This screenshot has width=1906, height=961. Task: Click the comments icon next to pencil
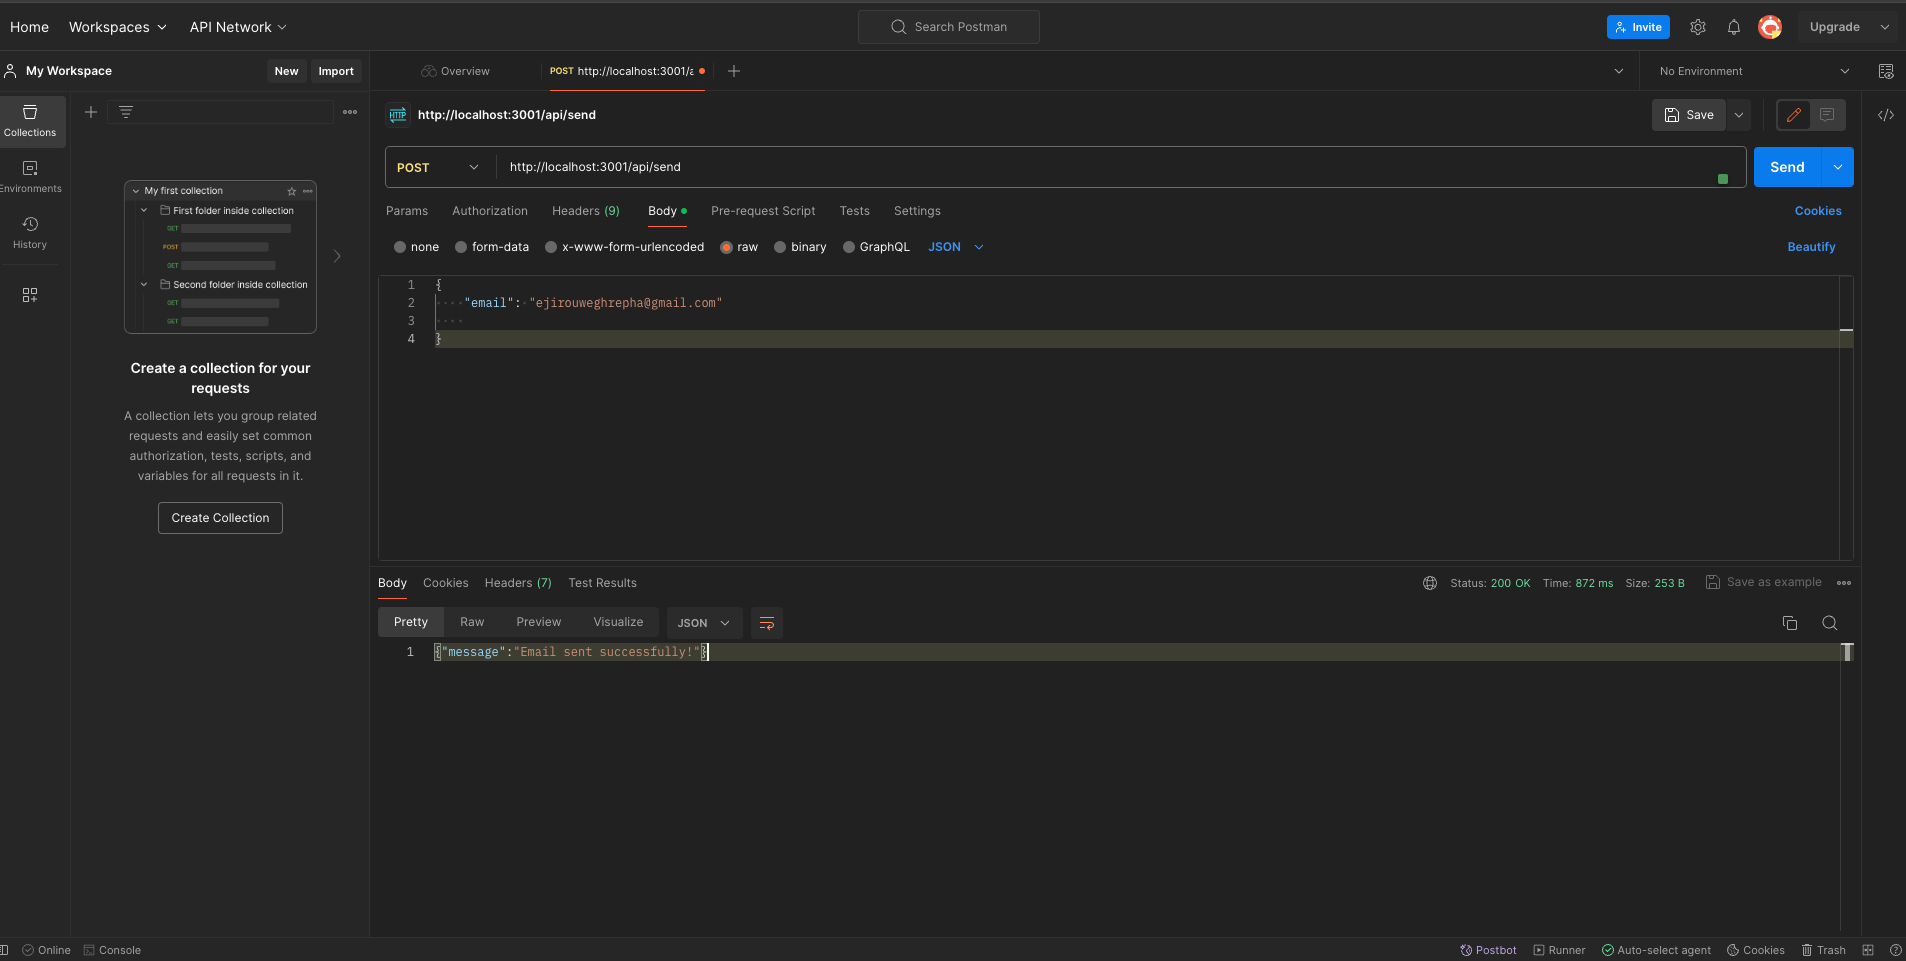pyautogui.click(x=1827, y=115)
